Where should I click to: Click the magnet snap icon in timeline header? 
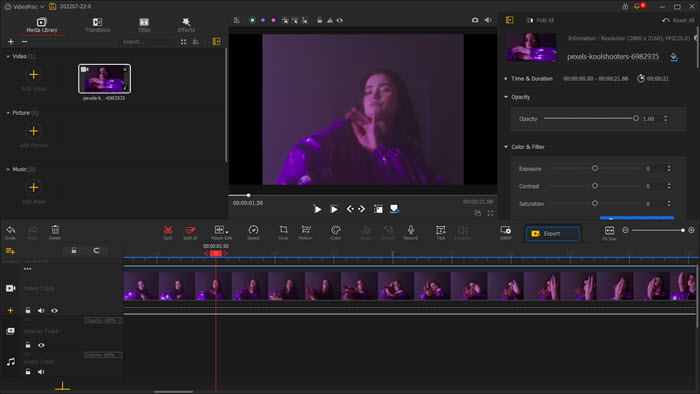[96, 250]
